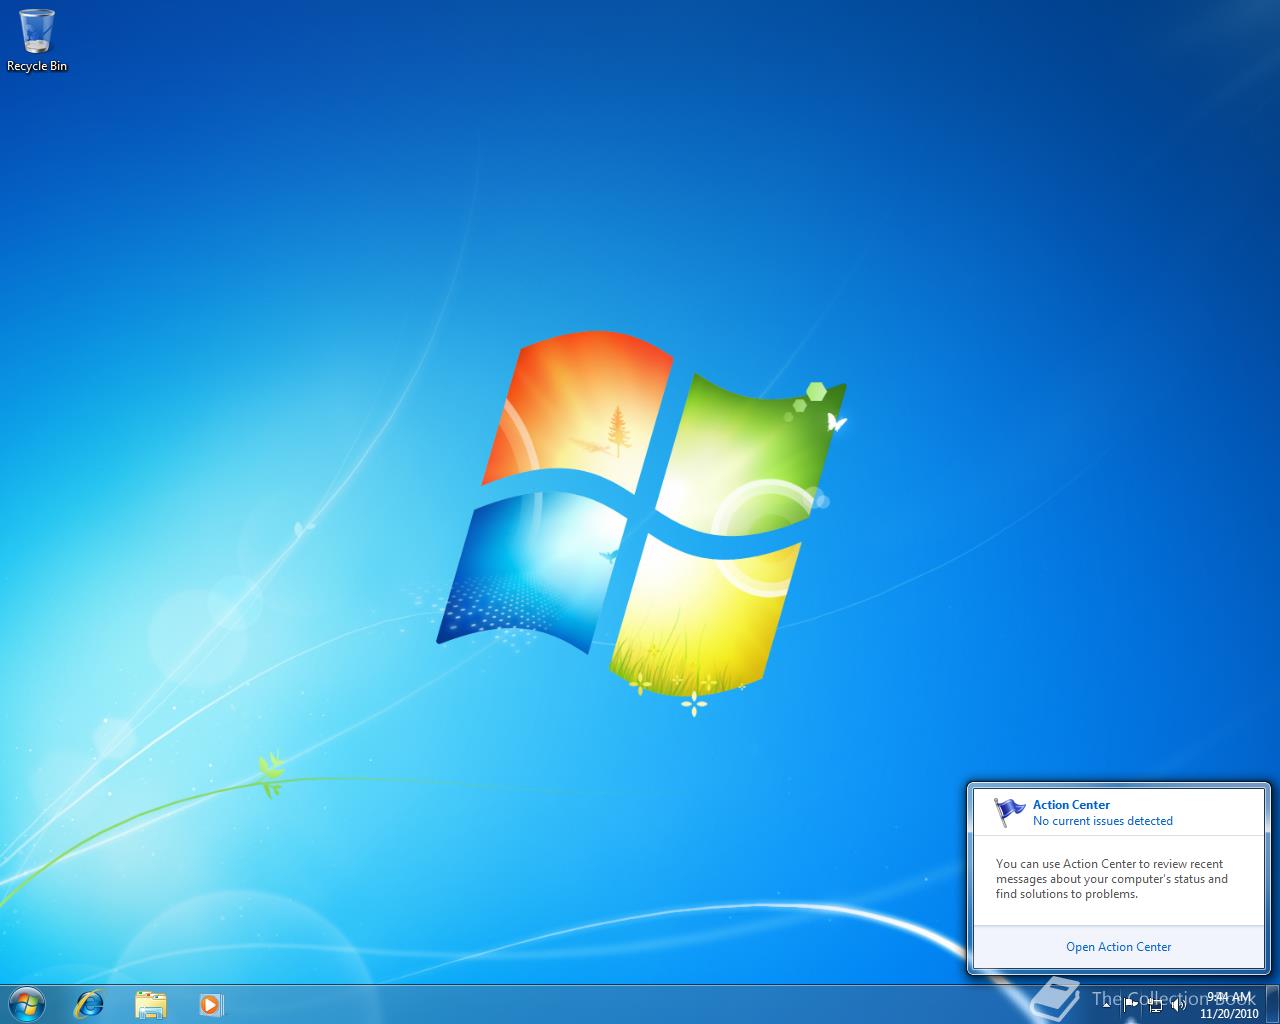Click the Open Action Center link
The width and height of the screenshot is (1280, 1024).
point(1118,947)
